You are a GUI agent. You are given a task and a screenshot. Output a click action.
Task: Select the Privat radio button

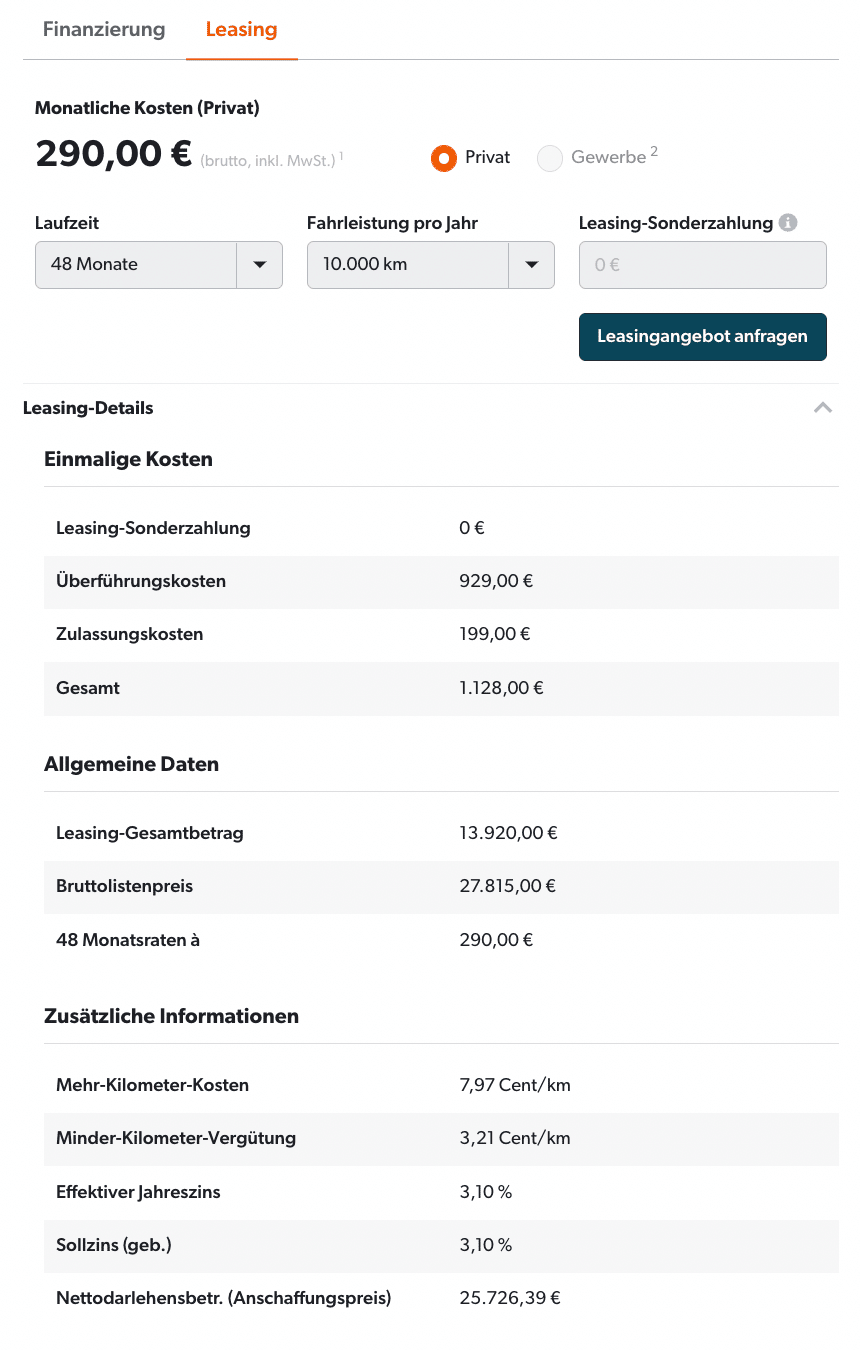pos(444,158)
